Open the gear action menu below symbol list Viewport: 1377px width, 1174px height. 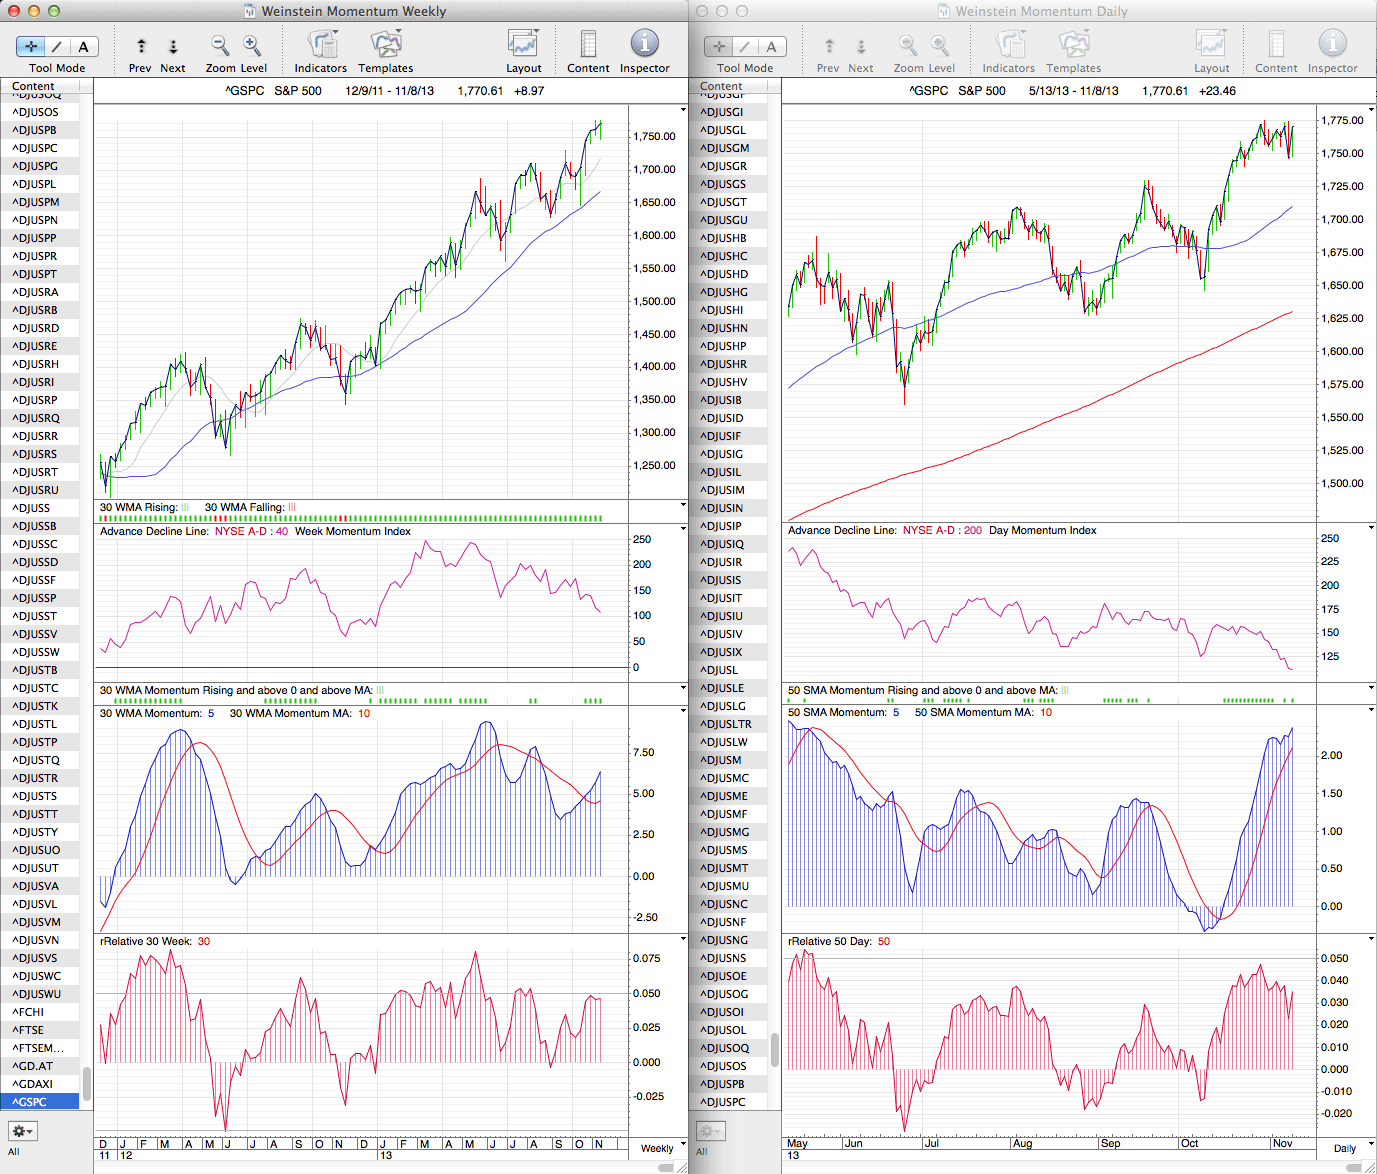[22, 1131]
